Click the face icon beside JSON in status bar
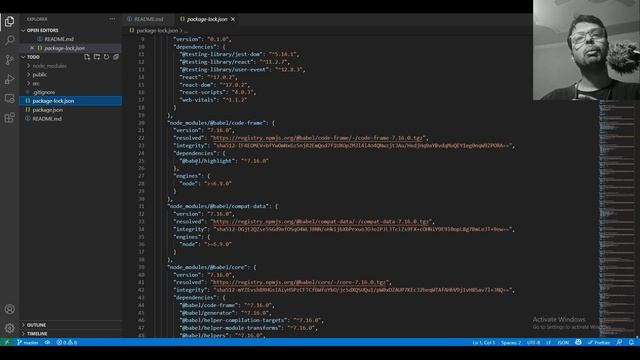Viewport: 640px width, 360px height. (x=578, y=342)
